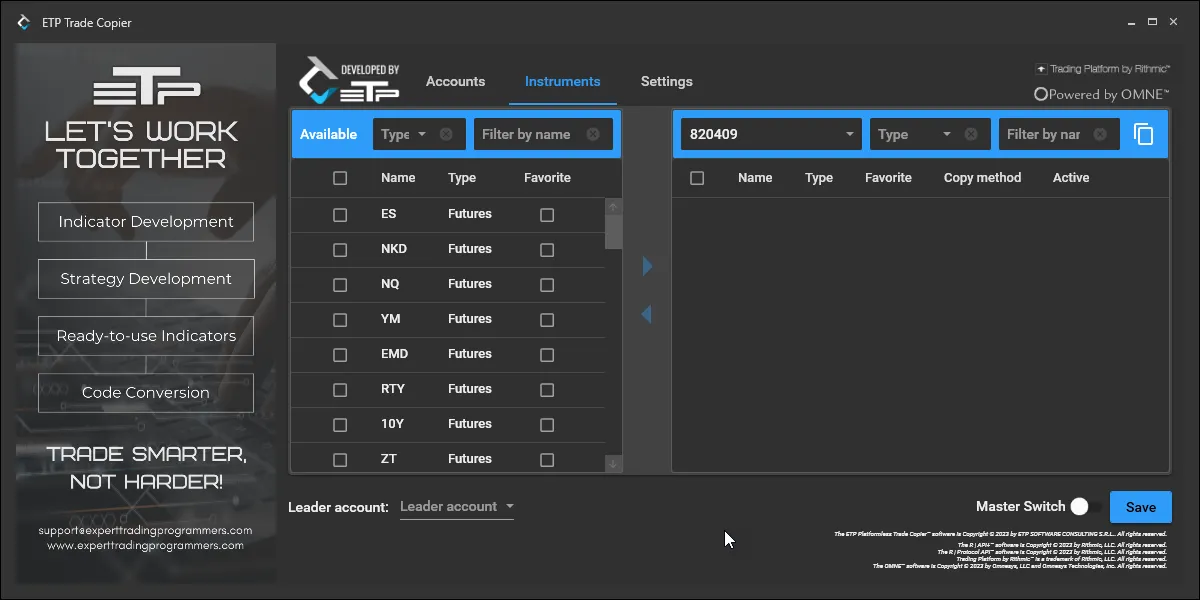Viewport: 1200px width, 600px height.
Task: Click the copy instruments icon
Action: click(1144, 134)
